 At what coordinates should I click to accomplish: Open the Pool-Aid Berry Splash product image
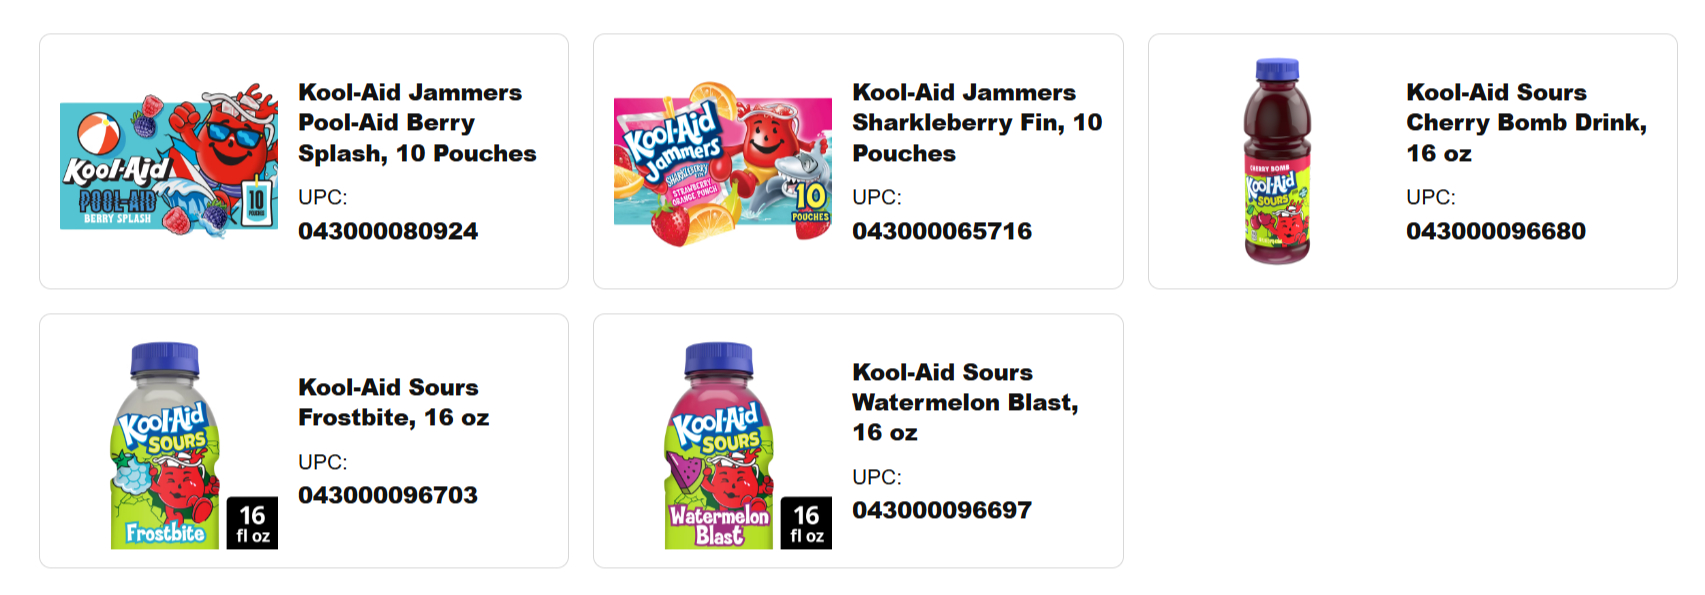169,161
